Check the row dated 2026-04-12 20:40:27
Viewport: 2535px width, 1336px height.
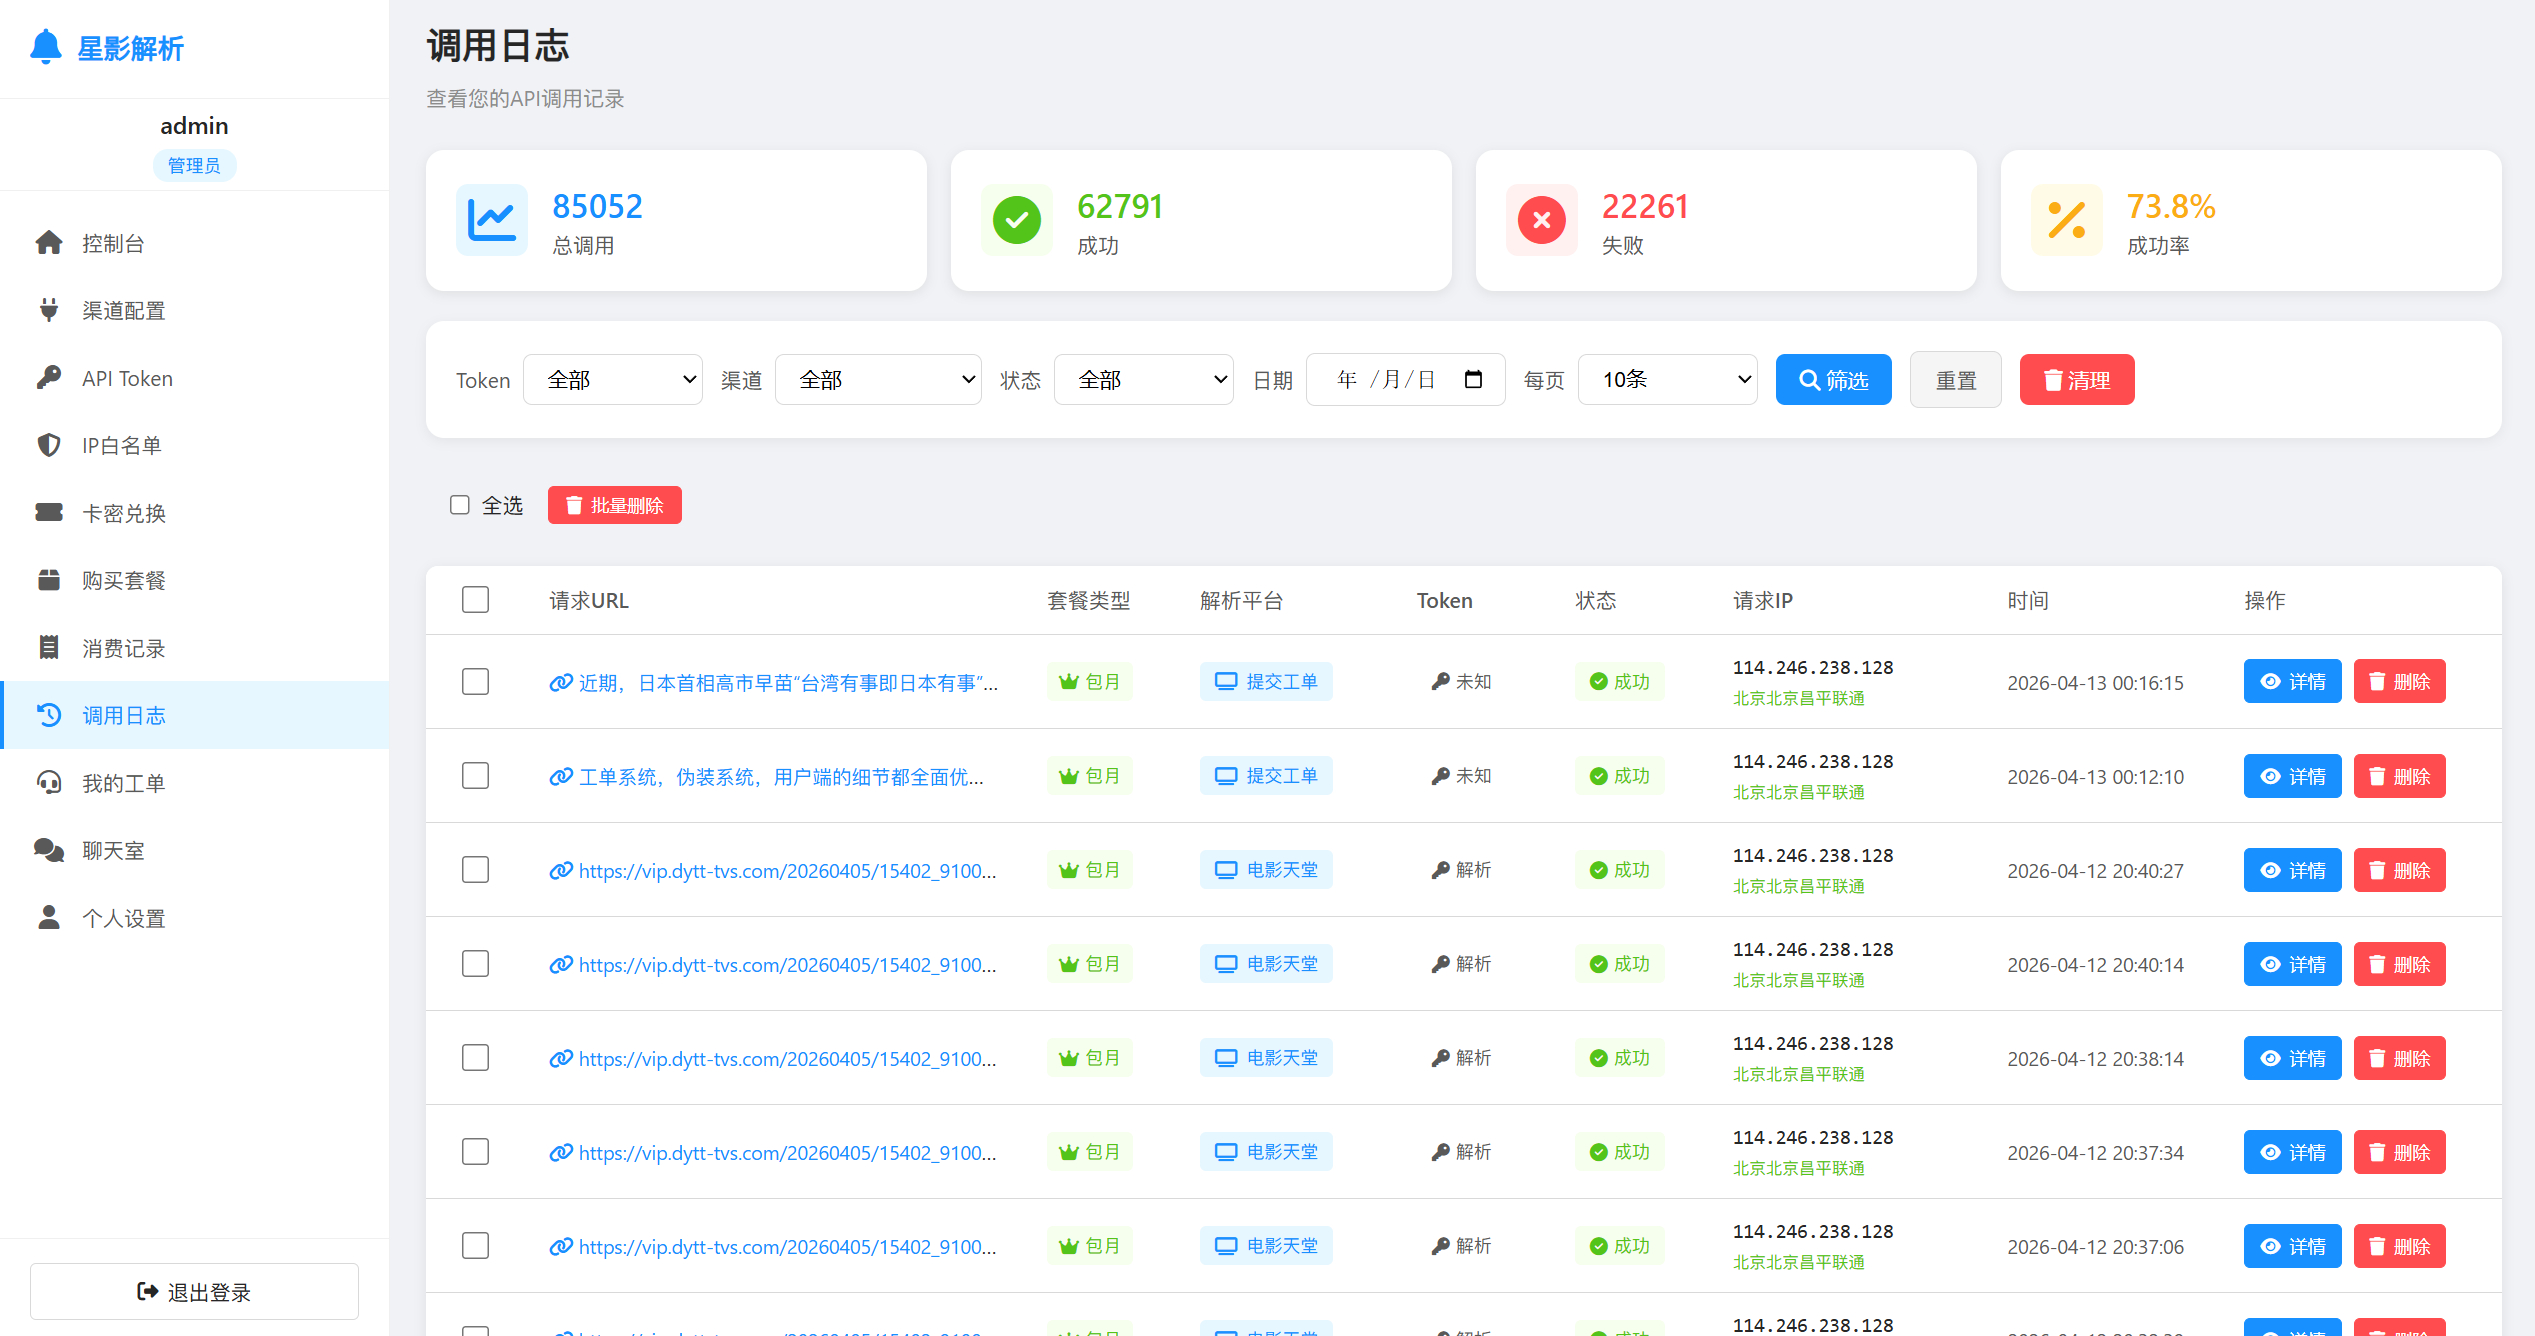click(x=476, y=870)
